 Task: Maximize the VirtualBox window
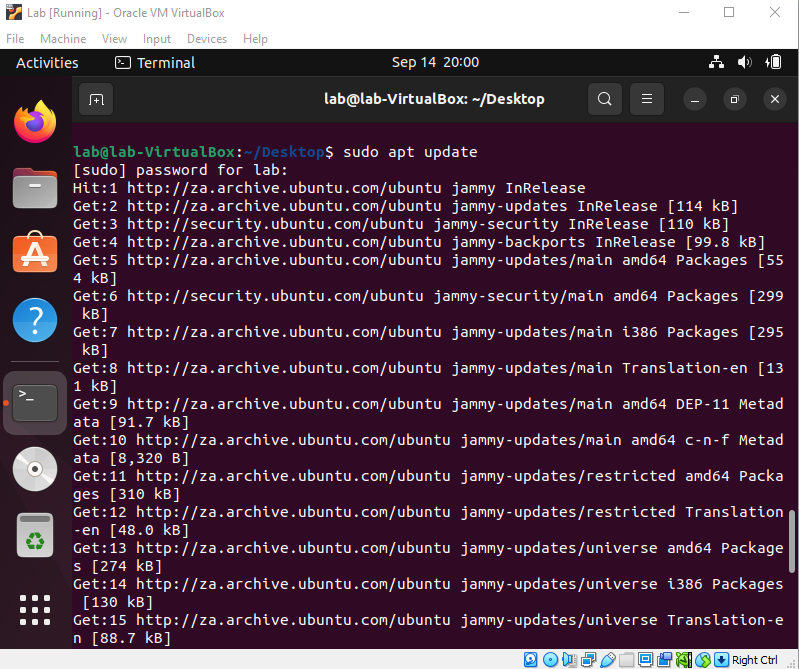tap(729, 12)
